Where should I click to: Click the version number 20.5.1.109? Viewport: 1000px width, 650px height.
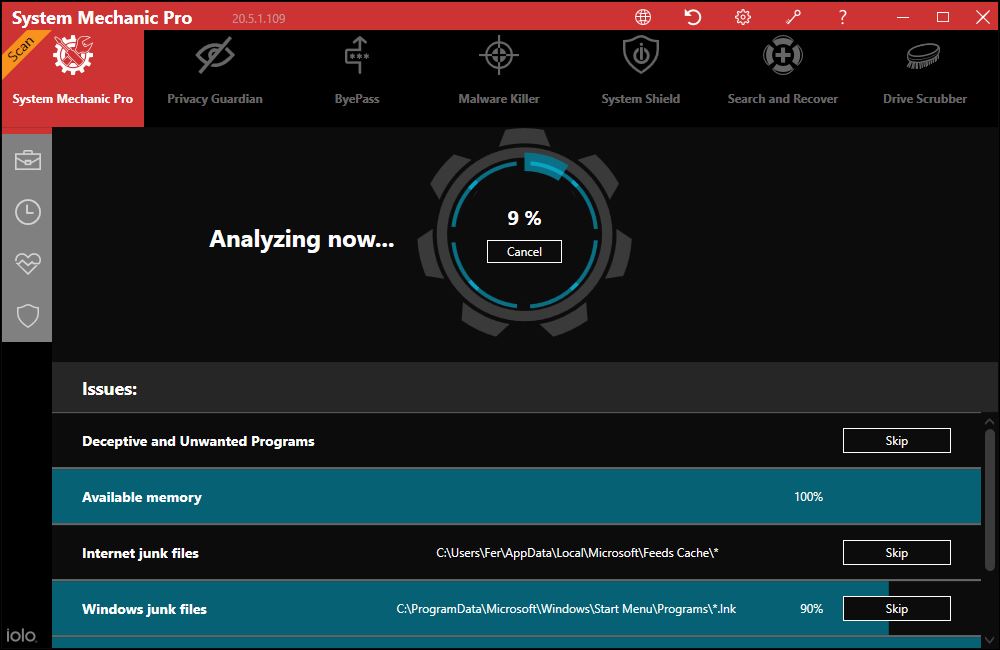[258, 18]
